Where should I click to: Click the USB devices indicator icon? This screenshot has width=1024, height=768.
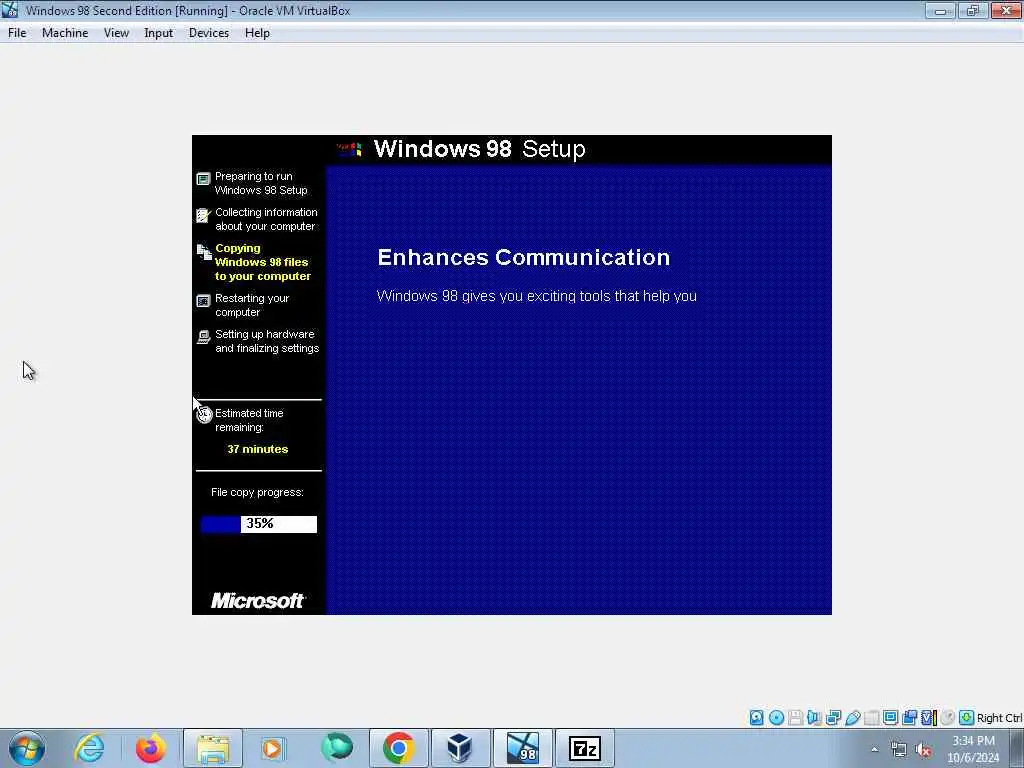coord(853,718)
